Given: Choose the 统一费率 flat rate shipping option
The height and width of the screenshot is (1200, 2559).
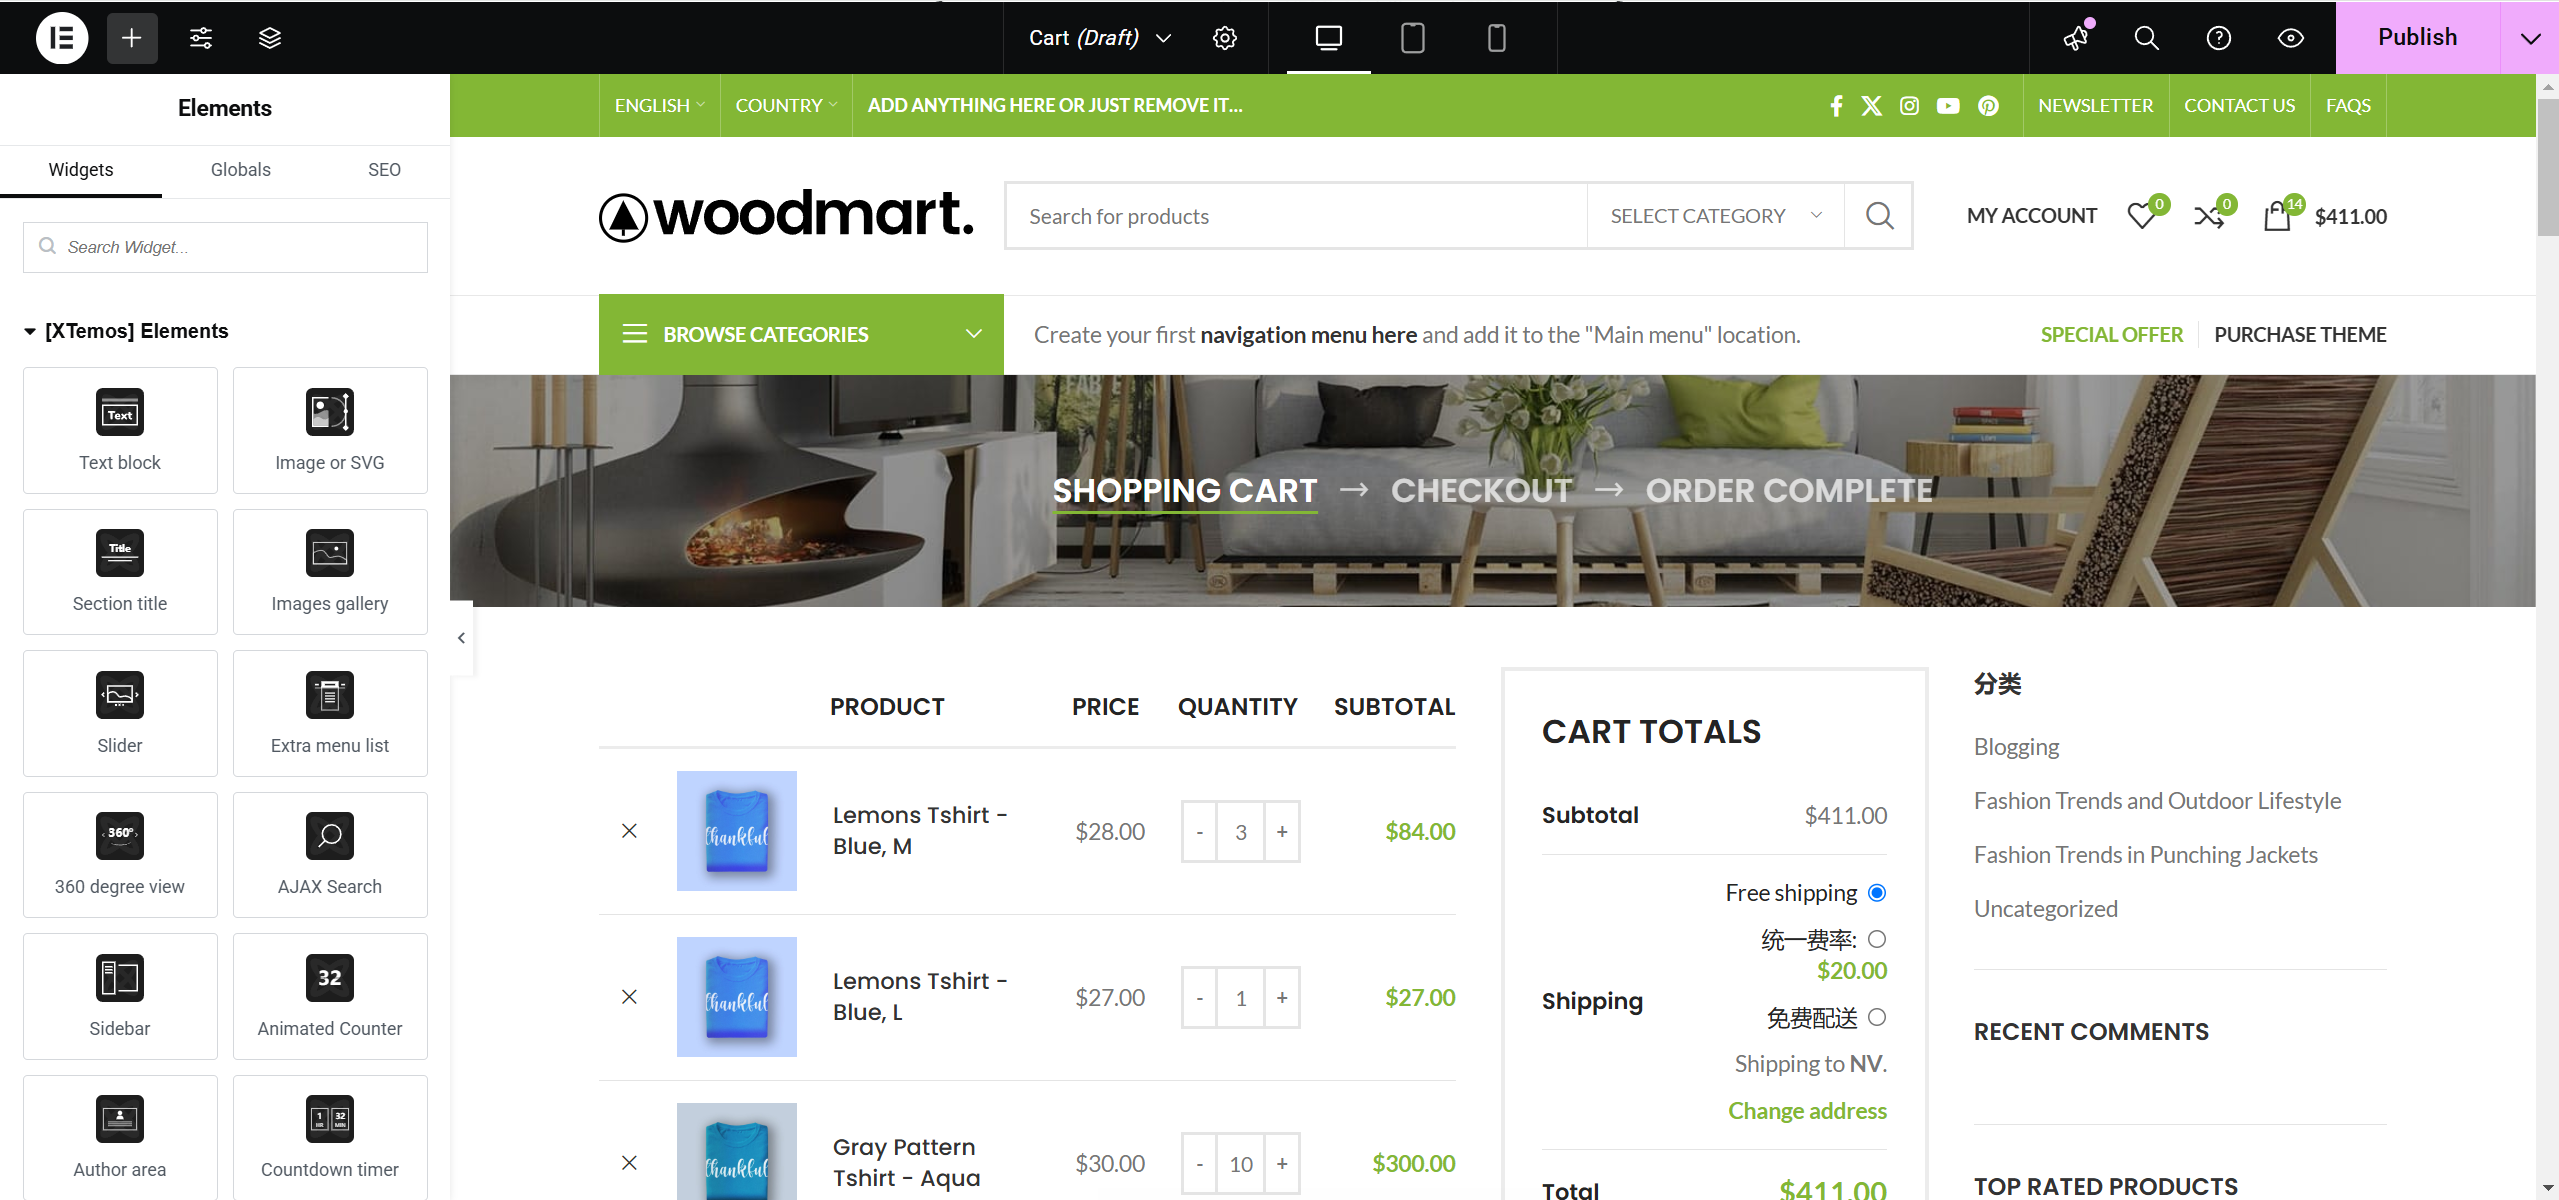Looking at the screenshot, I should tap(1878, 939).
